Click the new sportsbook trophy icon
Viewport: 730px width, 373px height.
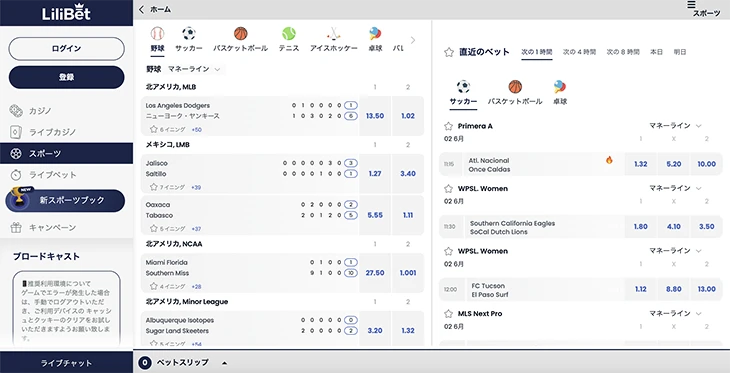[x=19, y=197]
